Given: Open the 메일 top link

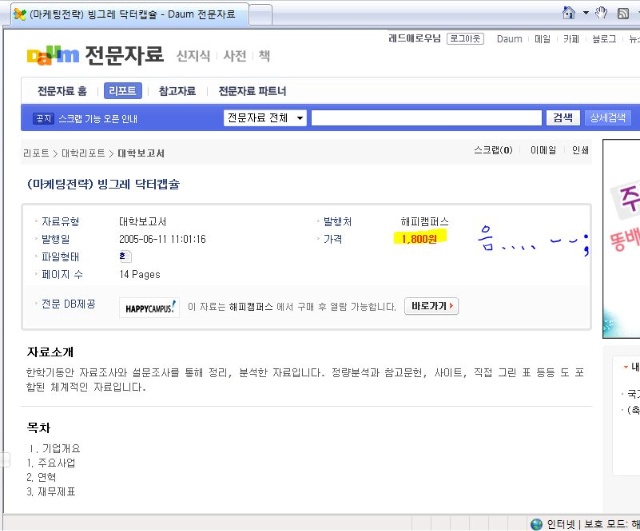Looking at the screenshot, I should (x=542, y=39).
